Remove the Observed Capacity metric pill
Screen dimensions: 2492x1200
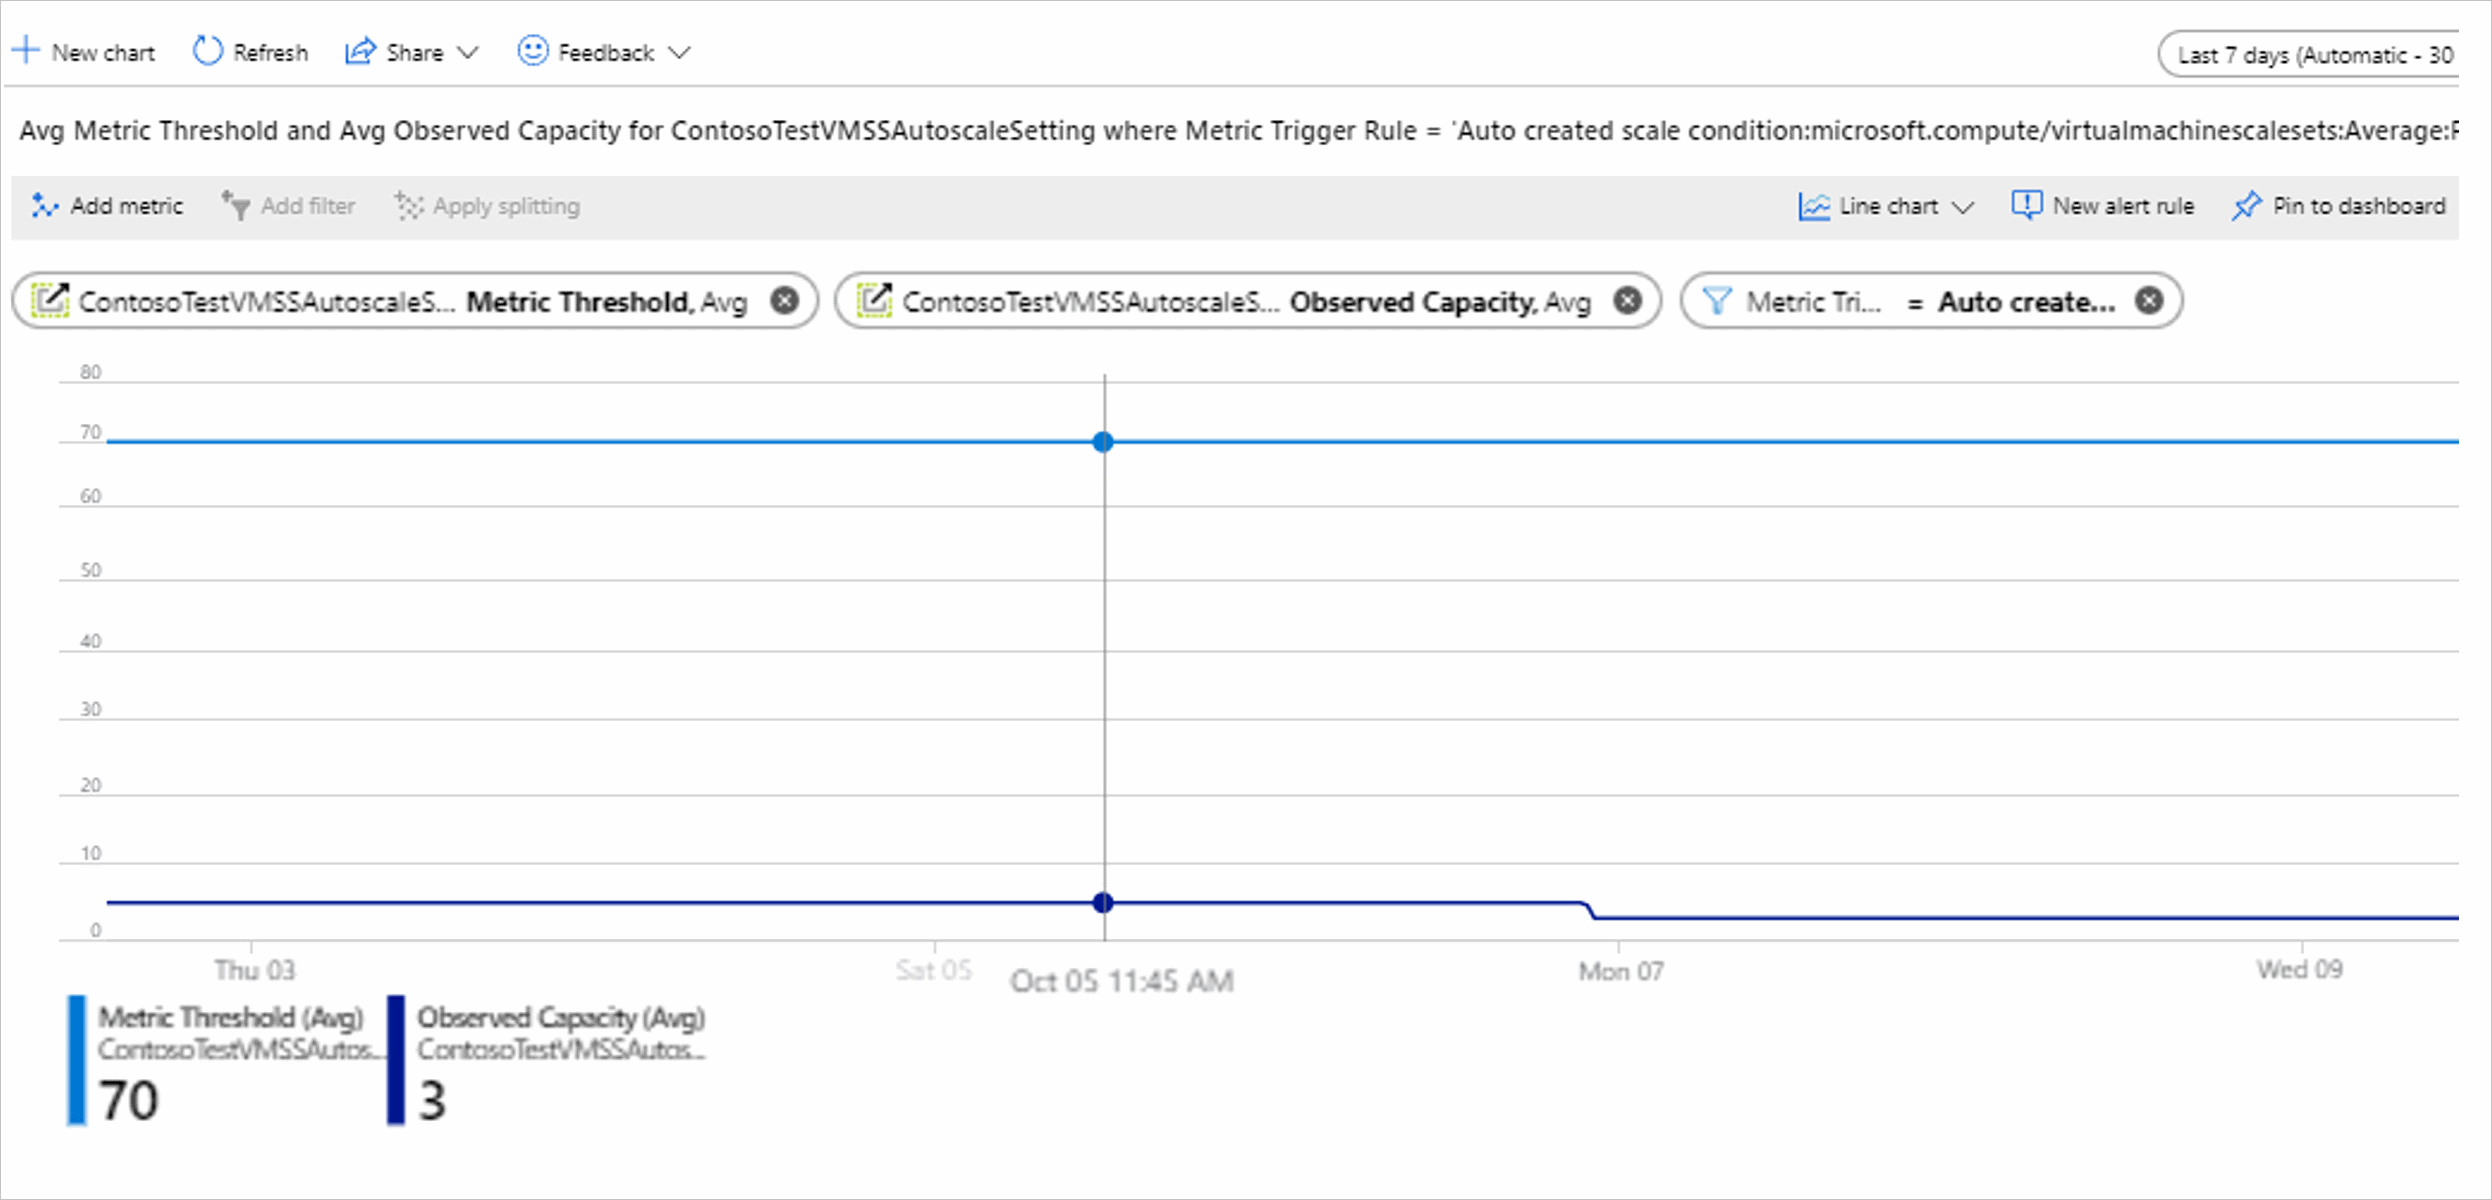tap(1628, 301)
